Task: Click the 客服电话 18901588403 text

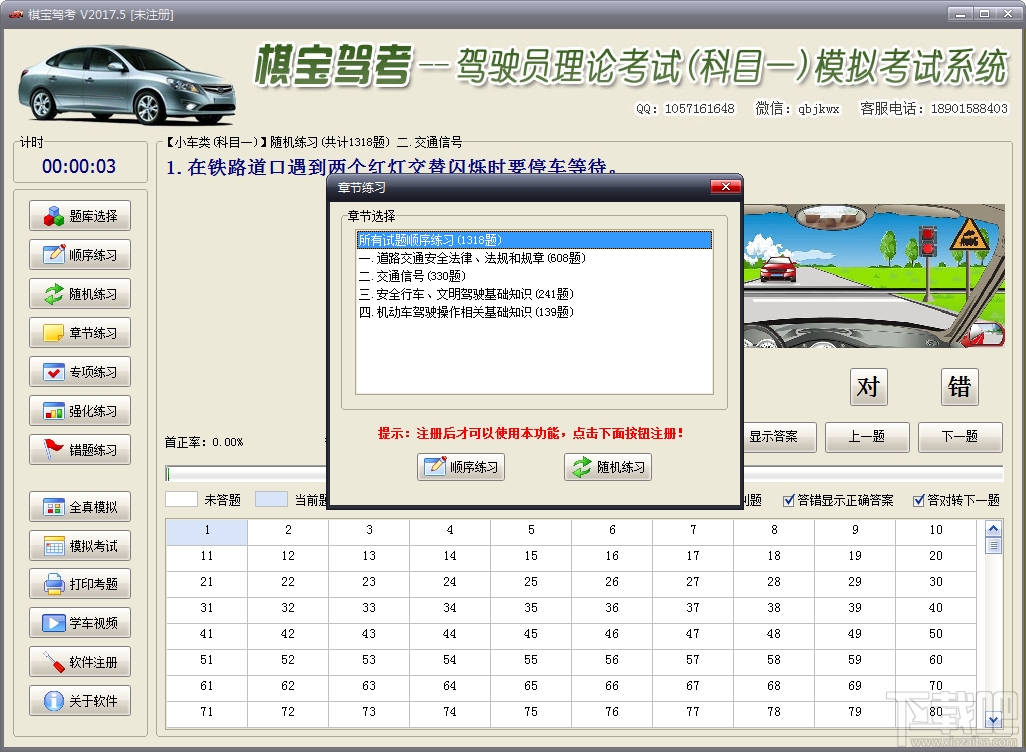Action: (934, 109)
